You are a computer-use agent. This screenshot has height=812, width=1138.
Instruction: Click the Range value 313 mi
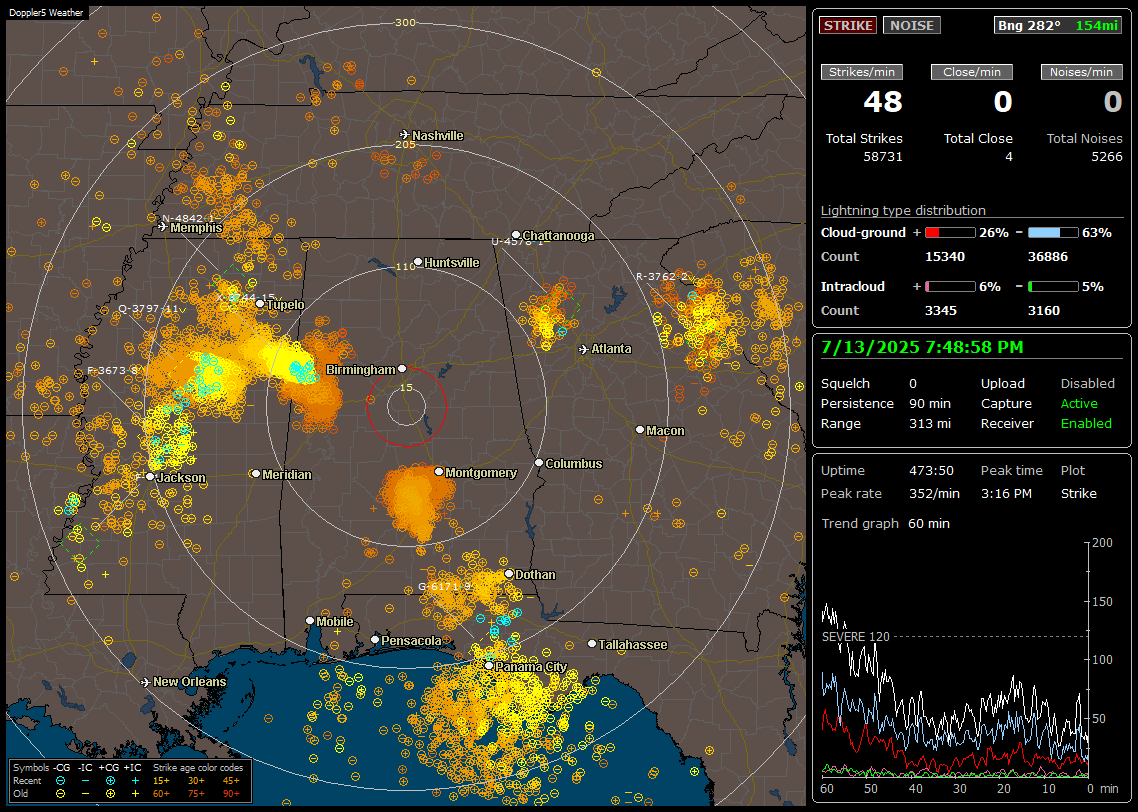pyautogui.click(x=930, y=424)
